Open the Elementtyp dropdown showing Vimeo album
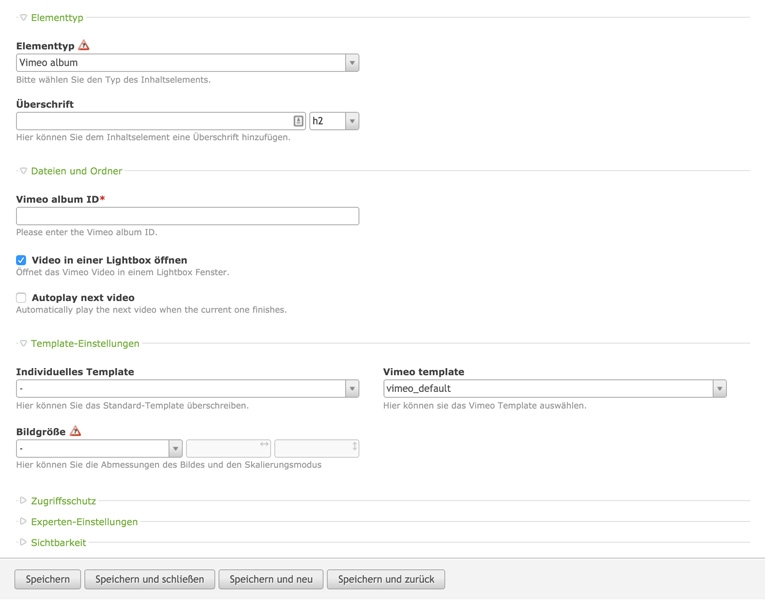 pyautogui.click(x=187, y=63)
